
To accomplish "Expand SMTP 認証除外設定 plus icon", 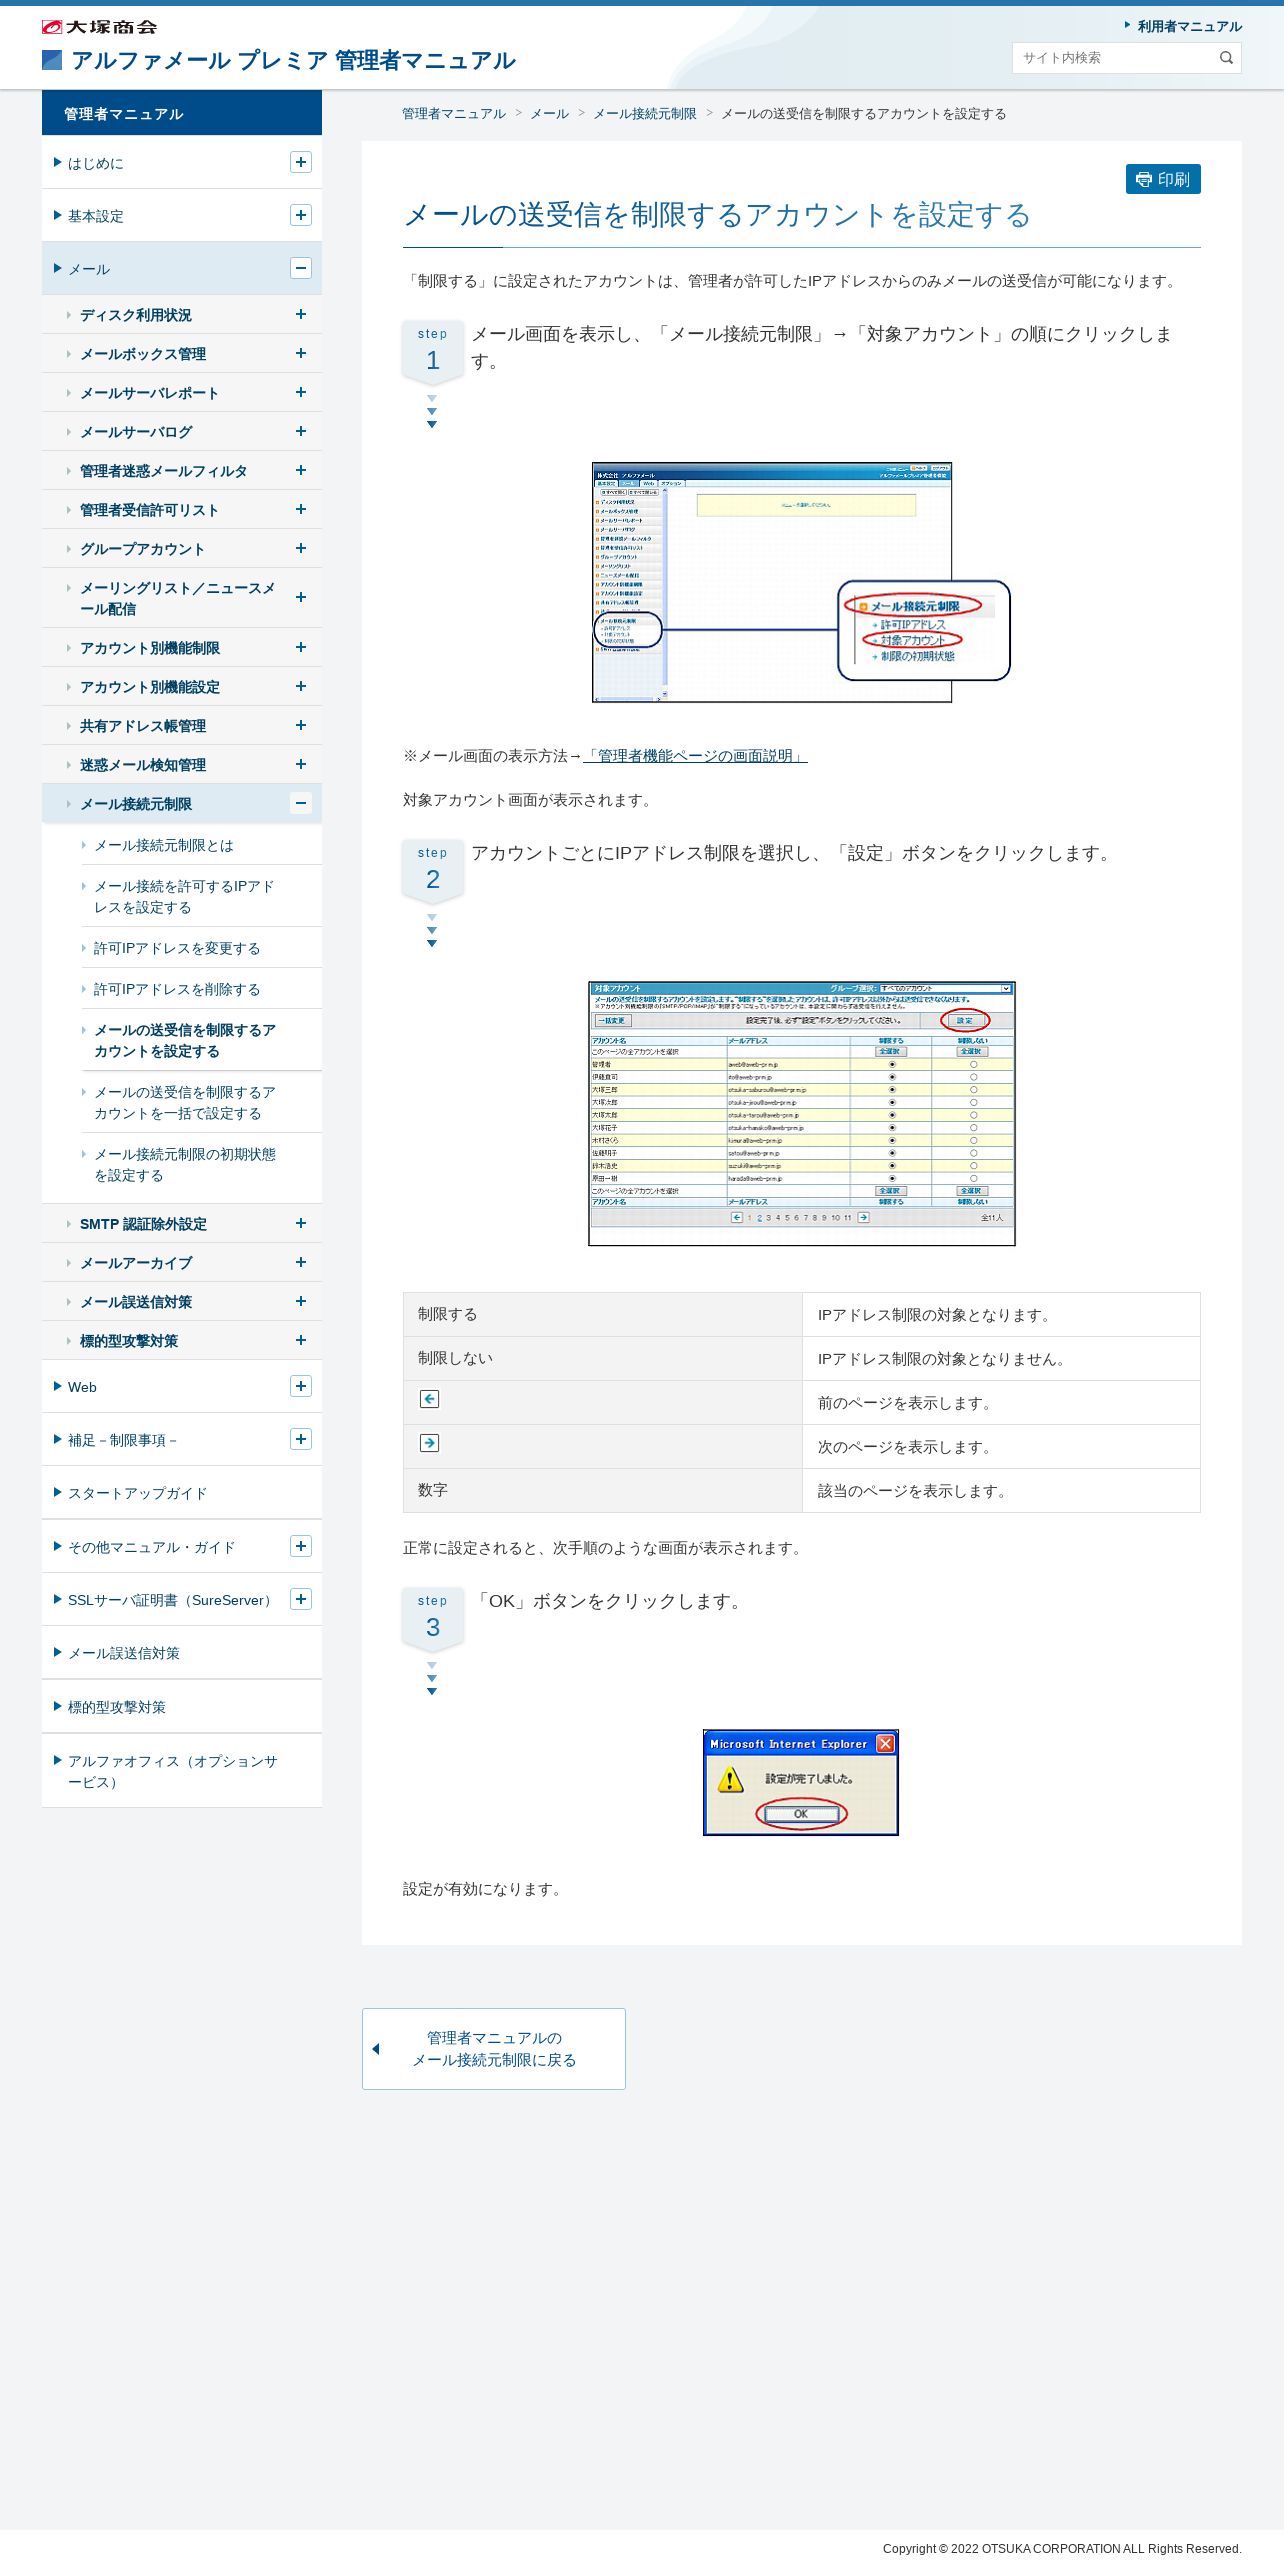I will click(301, 1223).
